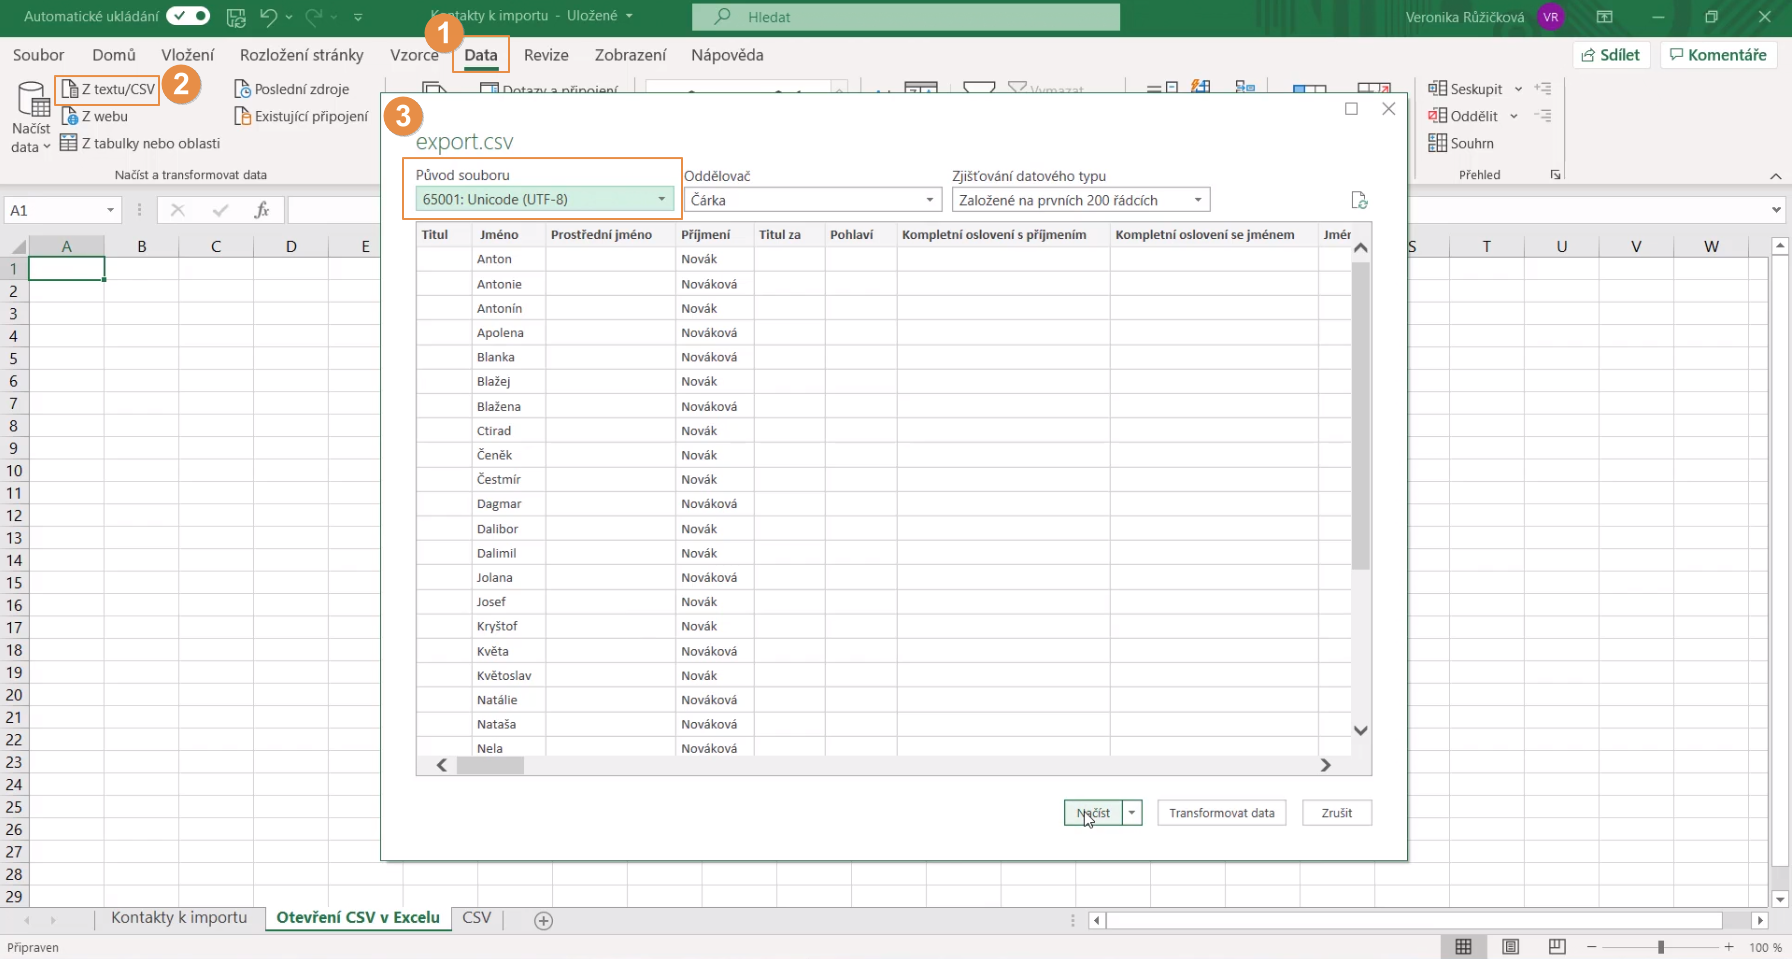The image size is (1792, 959).
Task: Open the Nápověda tab
Action: [x=727, y=55]
